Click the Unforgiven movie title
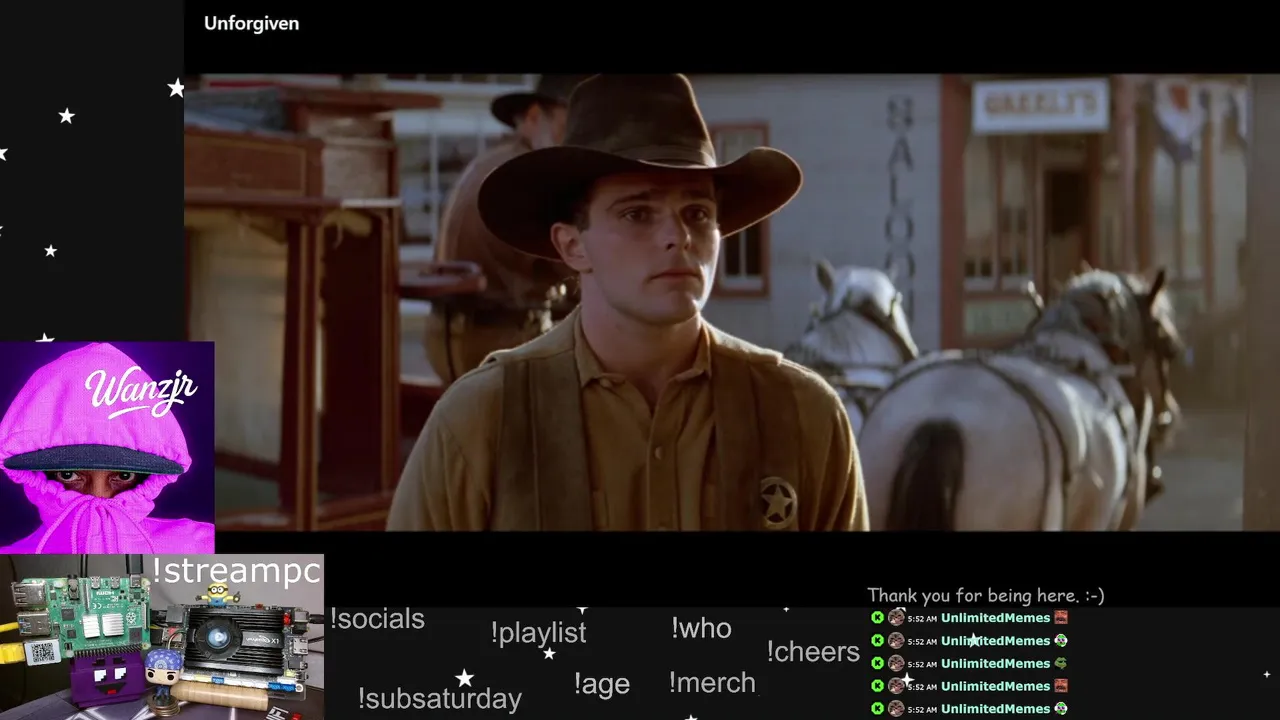Image resolution: width=1280 pixels, height=720 pixels. 251,23
